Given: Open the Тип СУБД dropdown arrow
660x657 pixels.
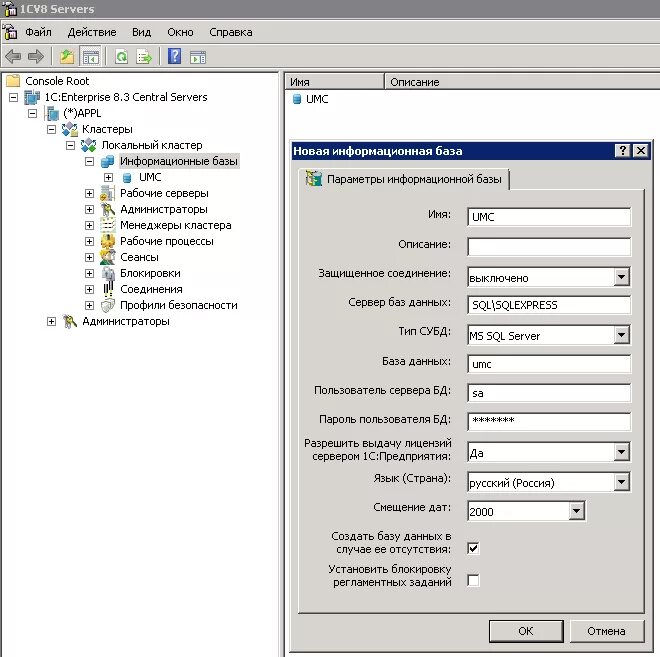Looking at the screenshot, I should click(x=621, y=335).
